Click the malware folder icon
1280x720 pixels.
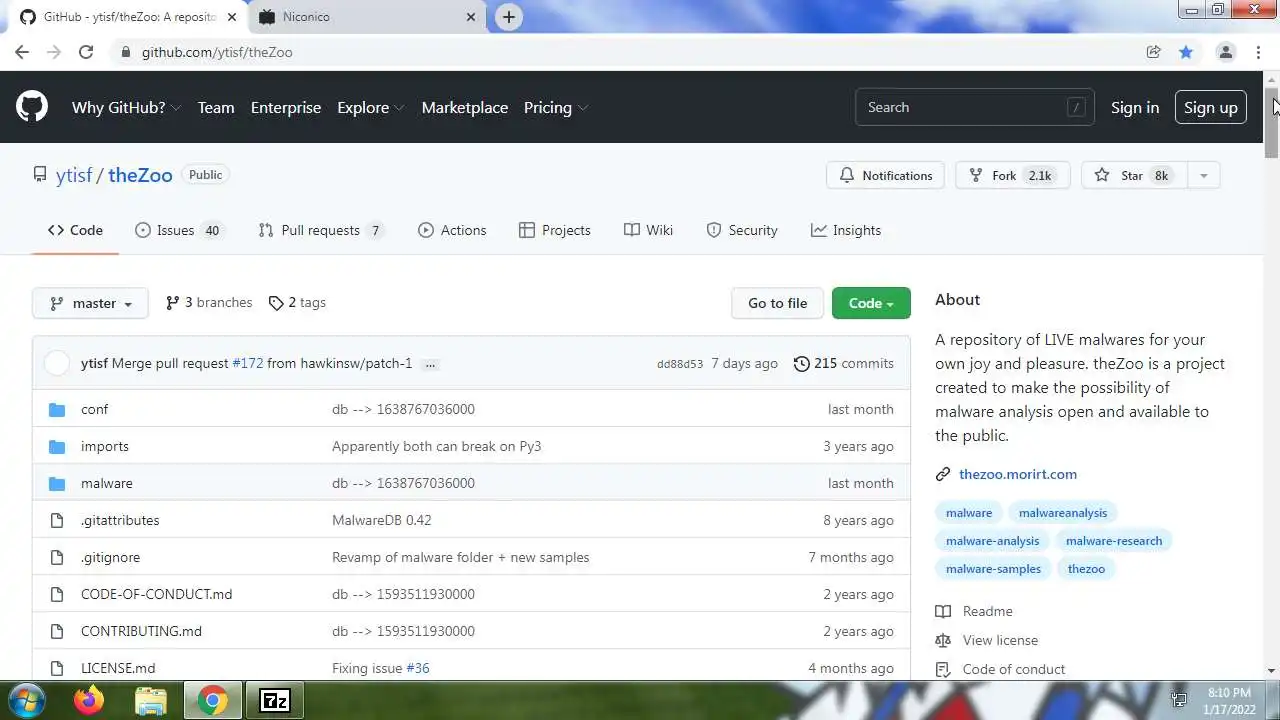tap(57, 484)
